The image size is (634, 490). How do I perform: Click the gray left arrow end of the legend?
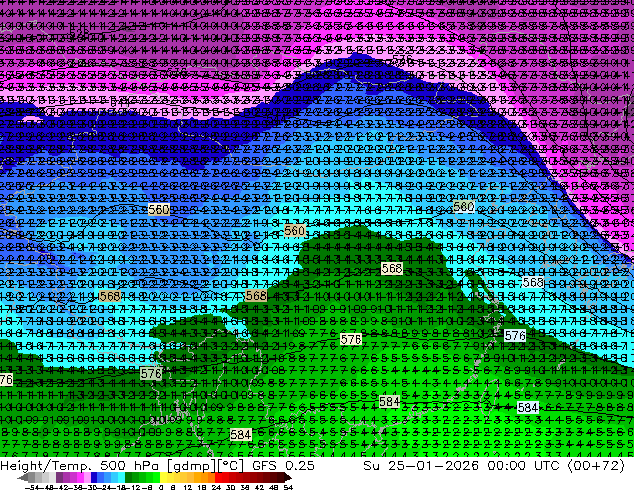click(x=23, y=477)
